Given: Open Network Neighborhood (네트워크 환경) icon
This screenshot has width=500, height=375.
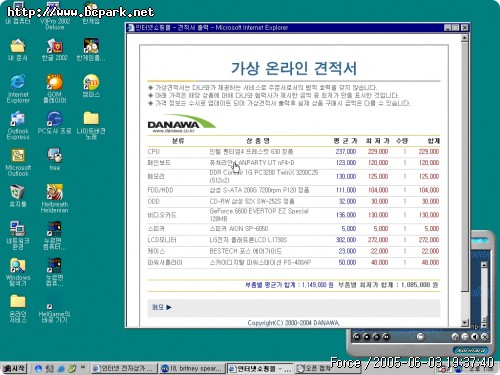Looking at the screenshot, I should [18, 235].
